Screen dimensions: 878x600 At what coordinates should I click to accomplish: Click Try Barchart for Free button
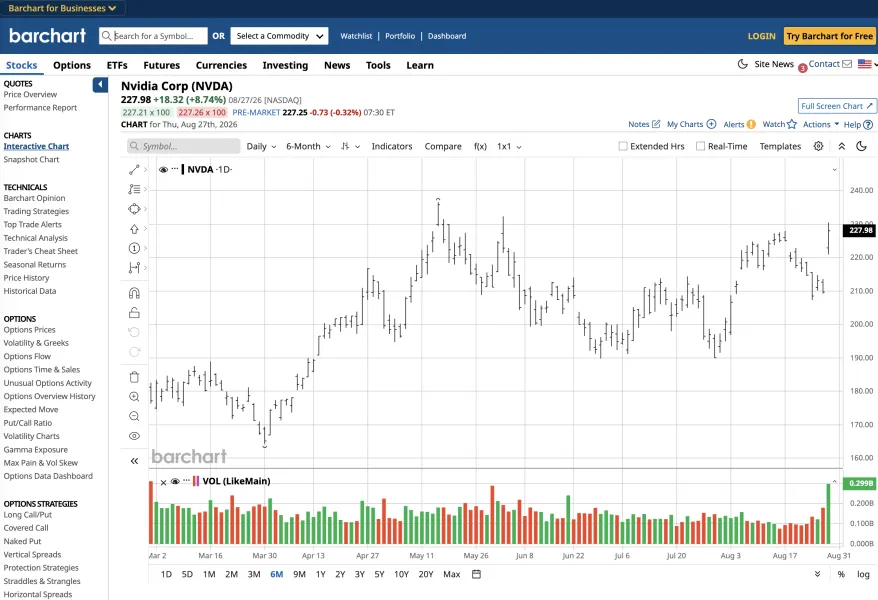[829, 36]
